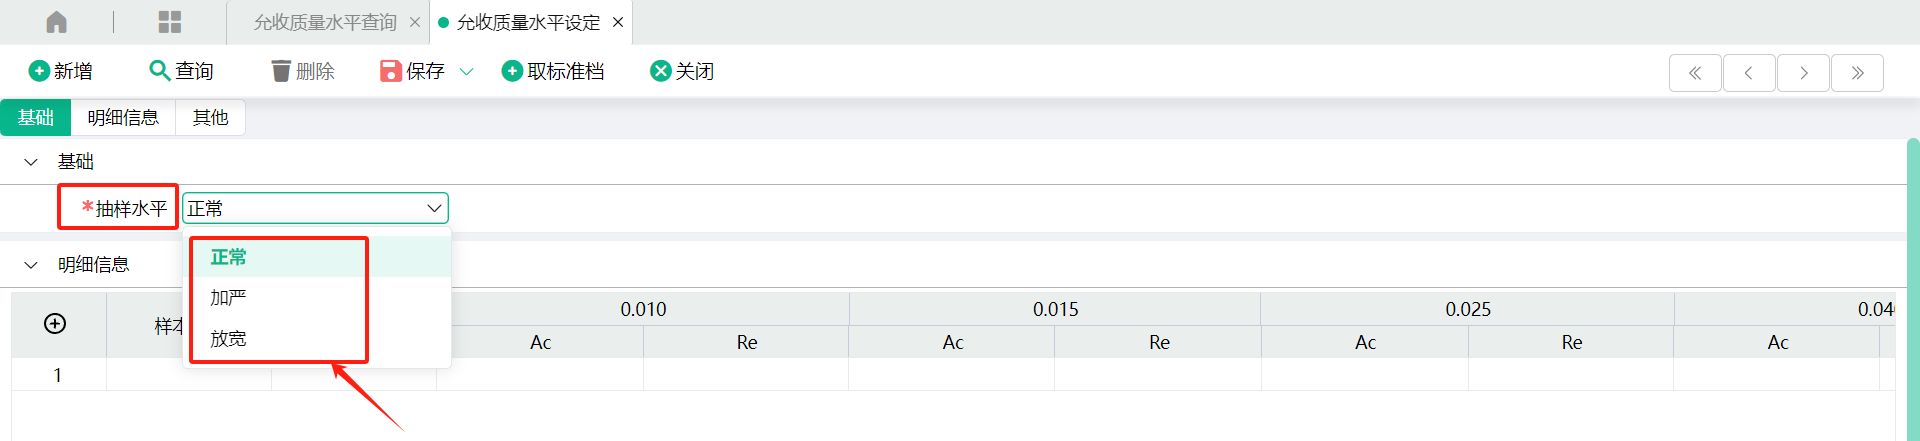
Task: Add a row with circled plus icon
Action: (x=55, y=323)
